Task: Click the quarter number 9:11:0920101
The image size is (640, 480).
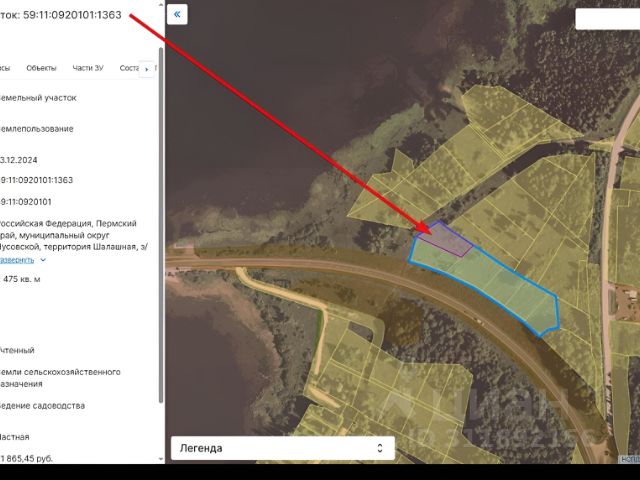Action: click(26, 202)
